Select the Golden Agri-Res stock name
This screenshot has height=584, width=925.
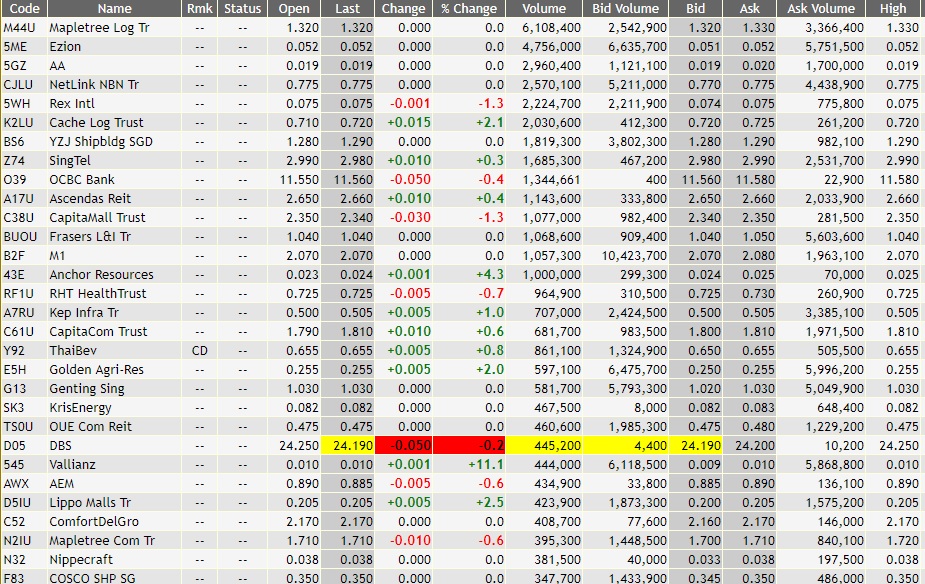coord(113,370)
